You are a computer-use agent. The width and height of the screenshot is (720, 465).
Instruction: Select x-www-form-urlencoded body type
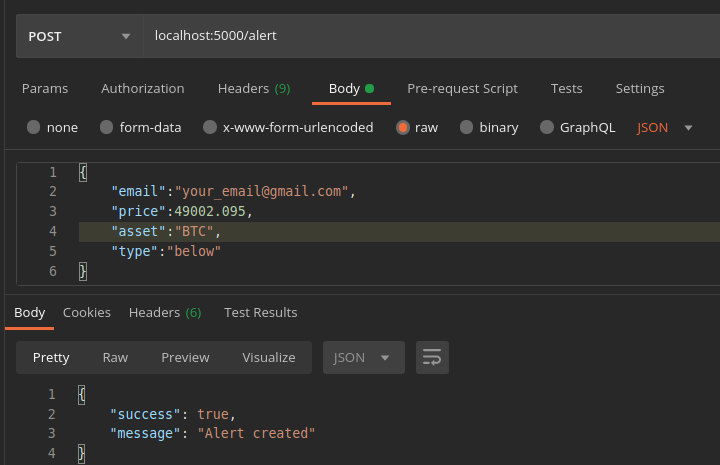(x=210, y=127)
